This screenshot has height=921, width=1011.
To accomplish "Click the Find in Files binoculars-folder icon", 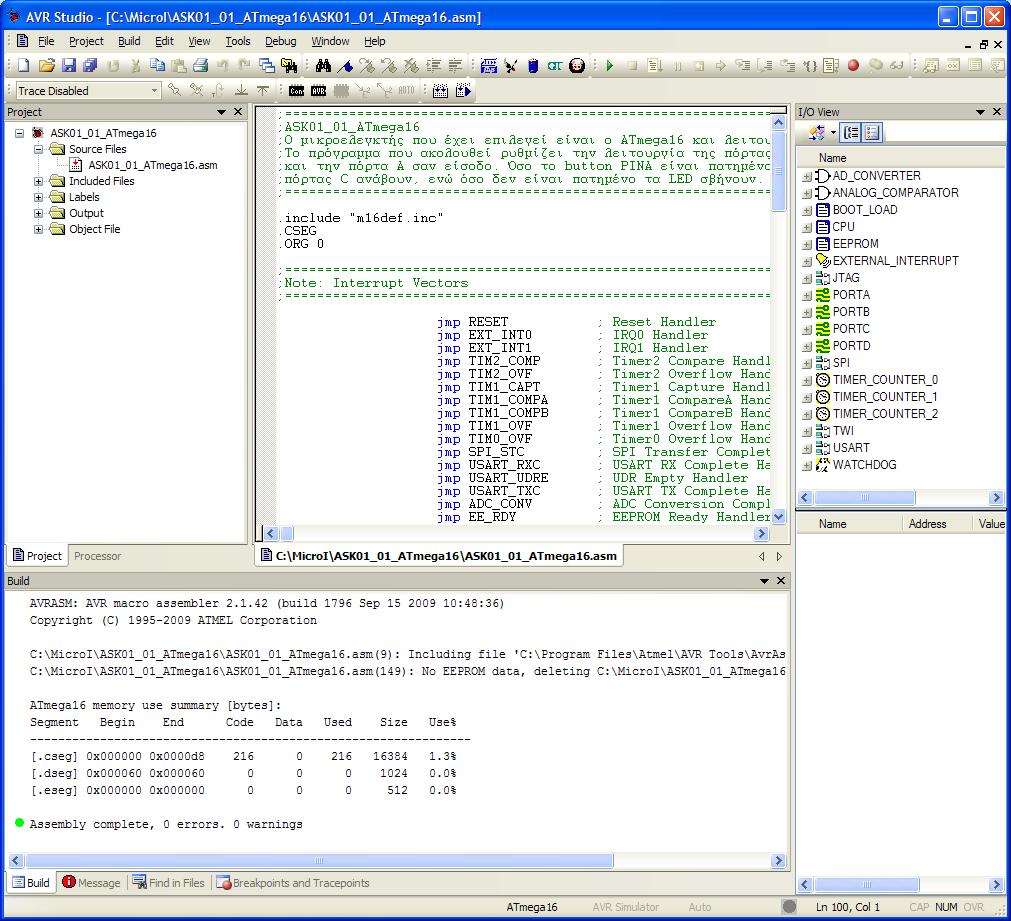I will (x=289, y=66).
